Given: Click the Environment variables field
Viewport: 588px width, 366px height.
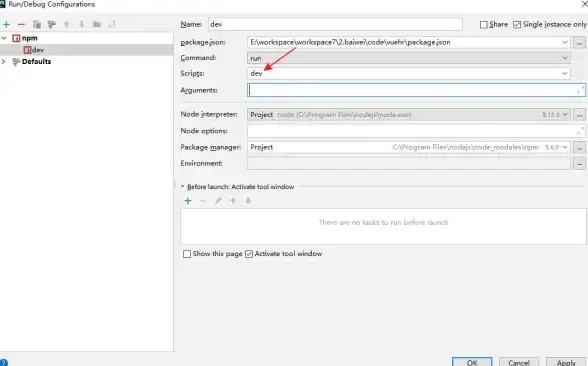Looking at the screenshot, I should [x=409, y=164].
